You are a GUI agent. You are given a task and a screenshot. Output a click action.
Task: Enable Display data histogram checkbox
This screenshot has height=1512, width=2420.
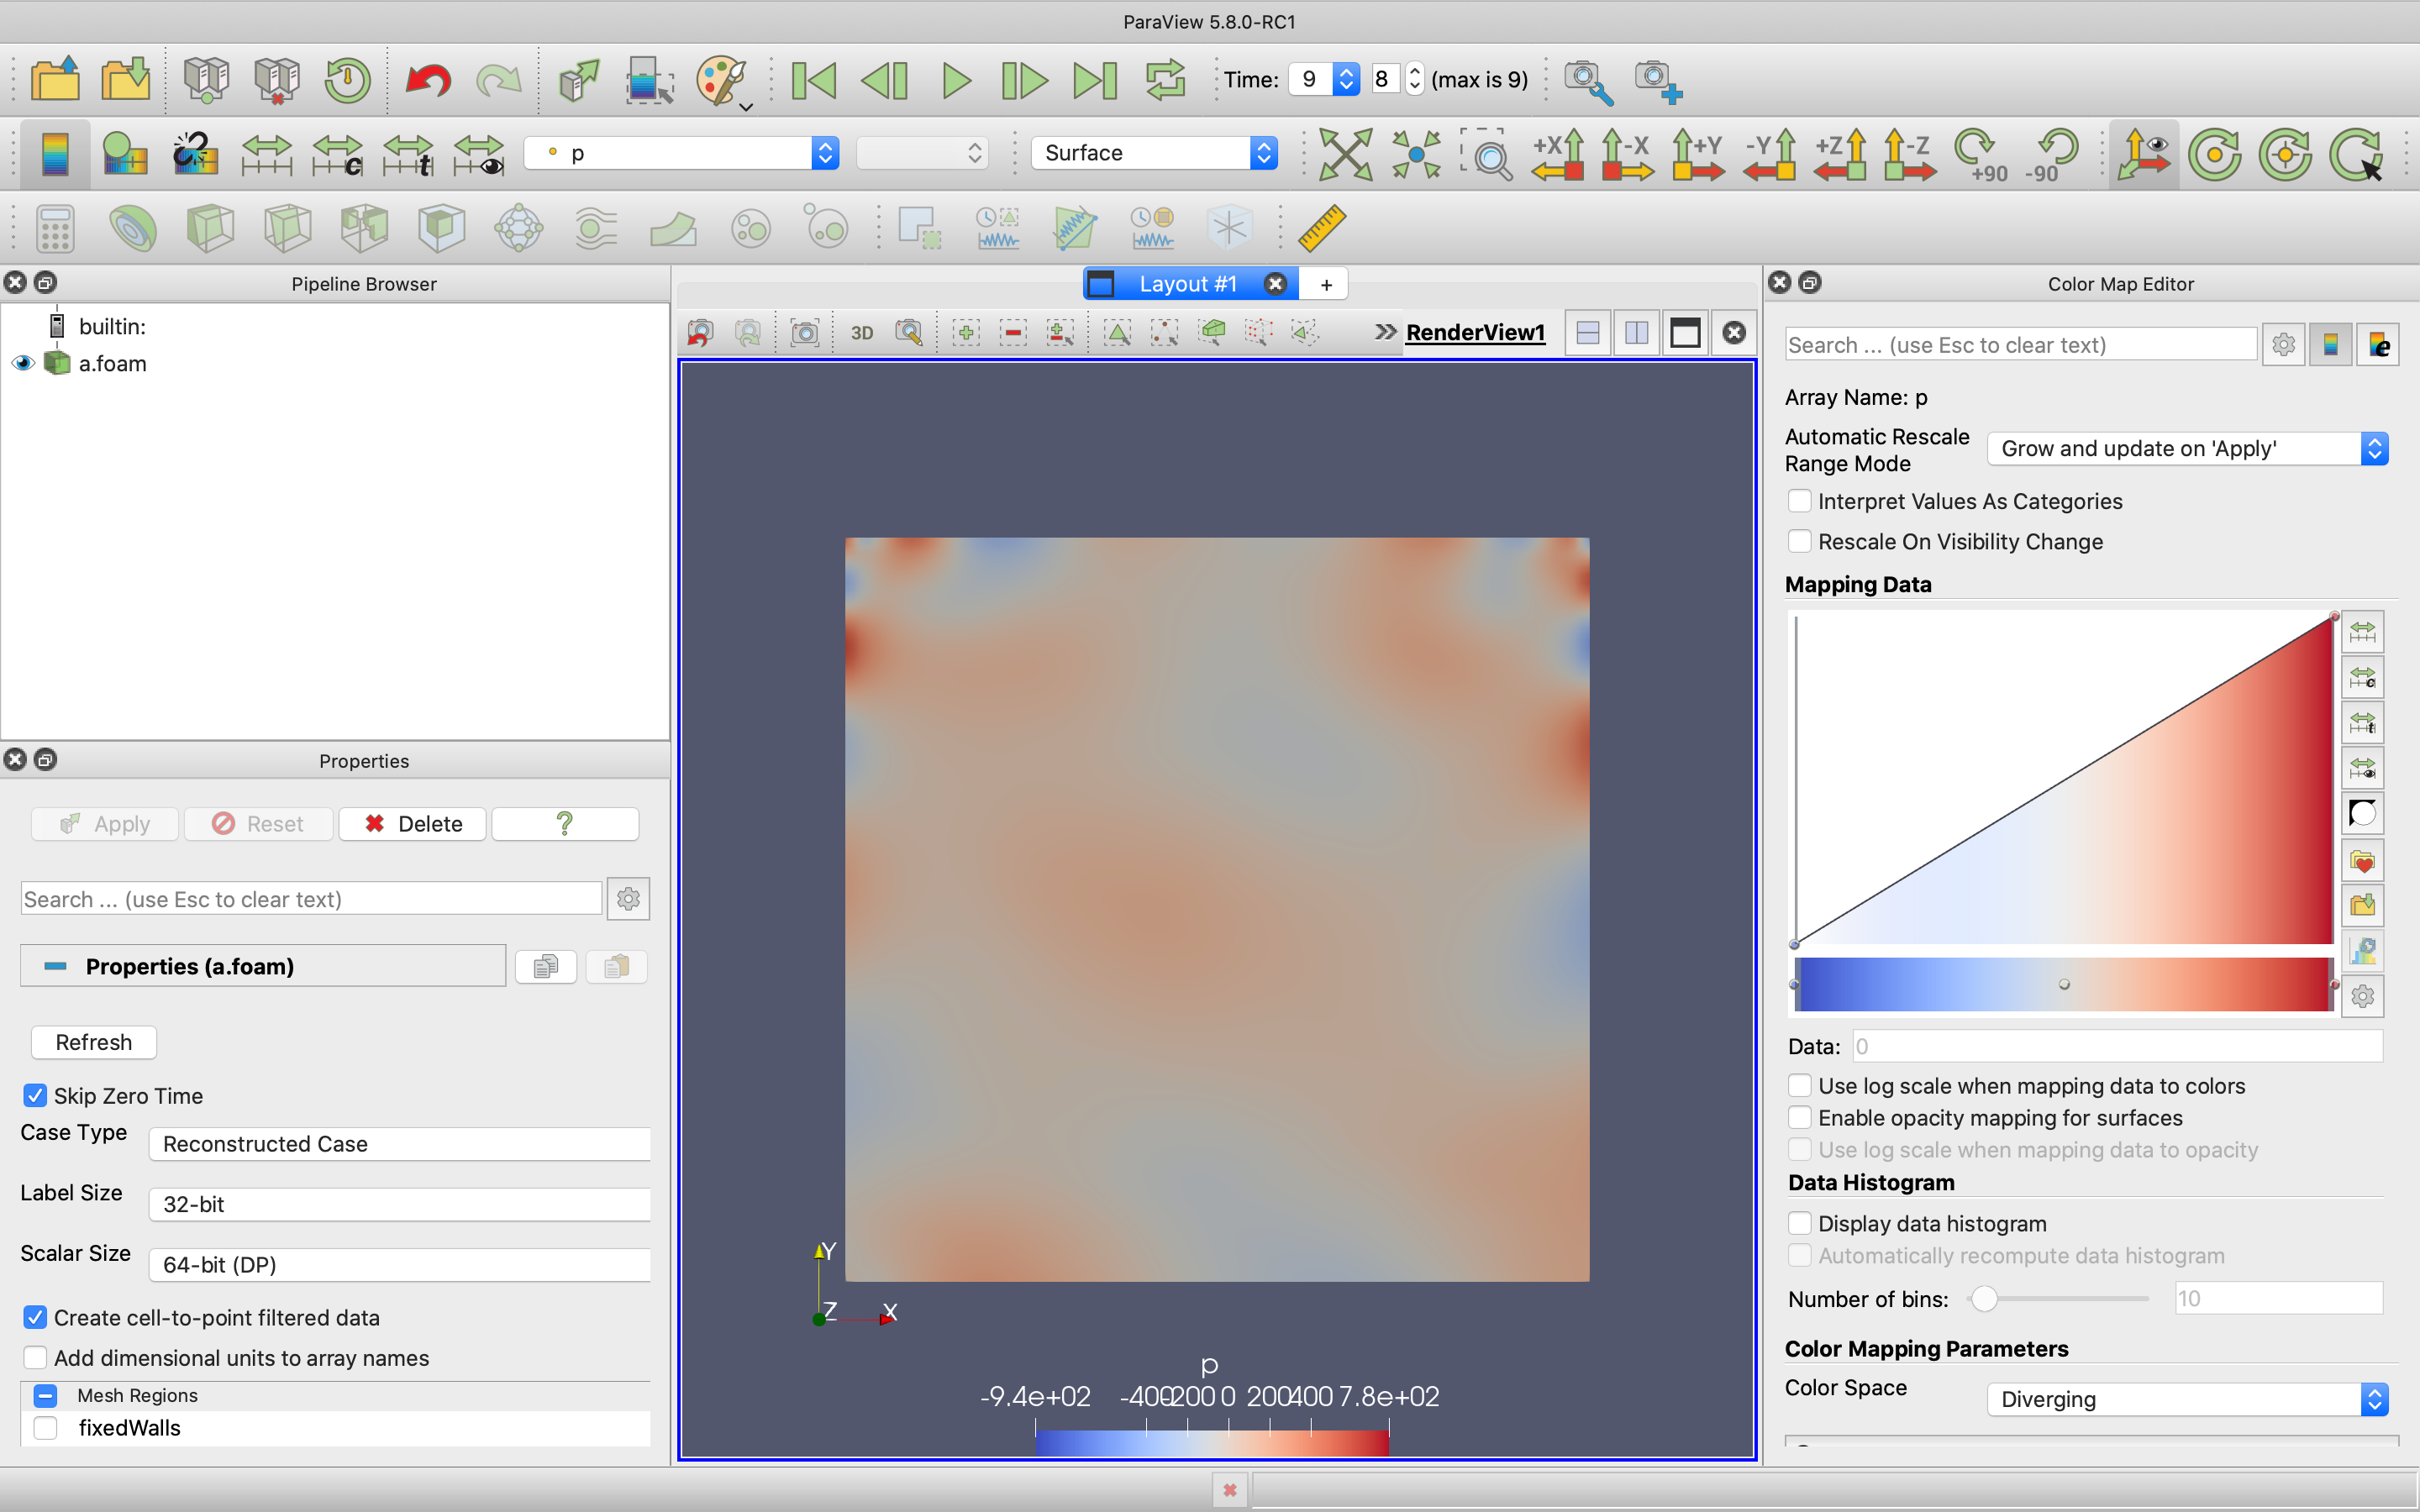(1799, 1223)
